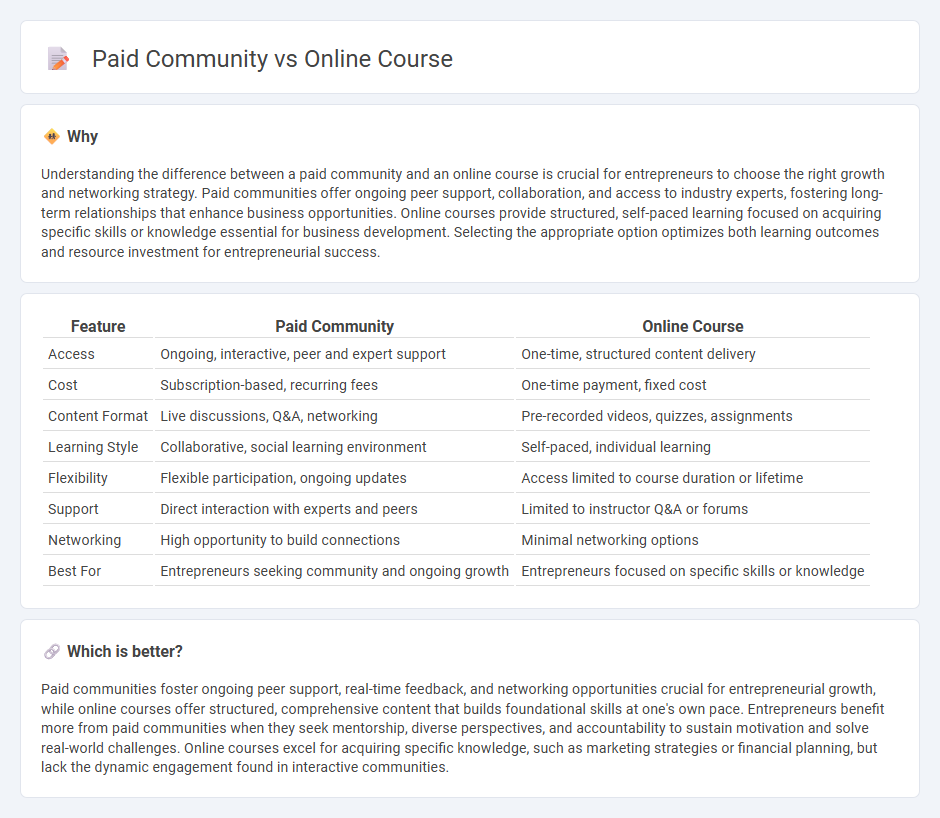The image size is (940, 818).
Task: Select the Cost row label
Action: pyautogui.click(x=63, y=385)
